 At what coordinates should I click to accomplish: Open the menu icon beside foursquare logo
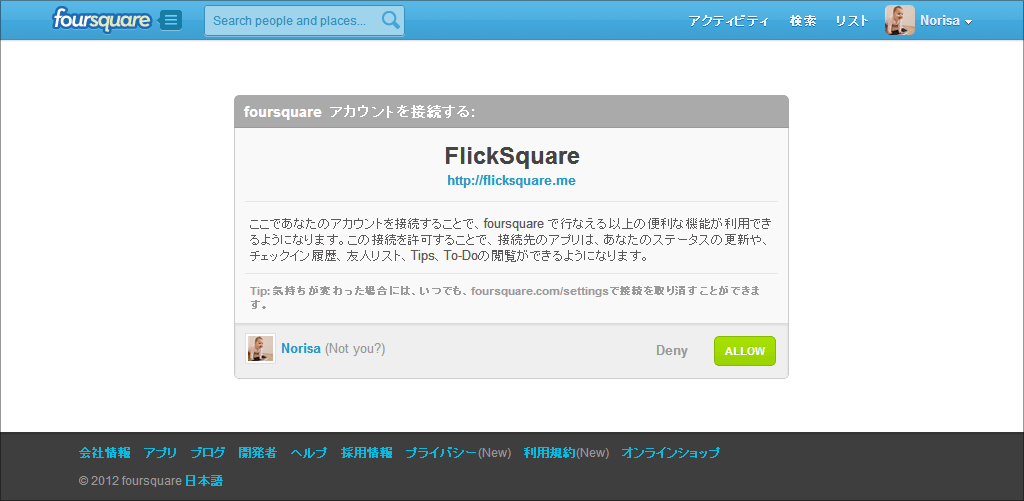[x=170, y=20]
